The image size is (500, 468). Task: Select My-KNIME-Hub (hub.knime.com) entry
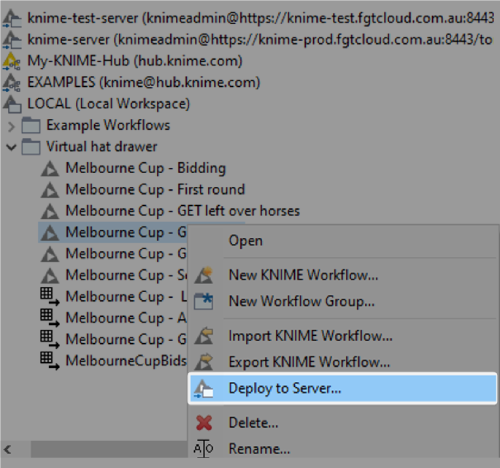click(x=135, y=61)
